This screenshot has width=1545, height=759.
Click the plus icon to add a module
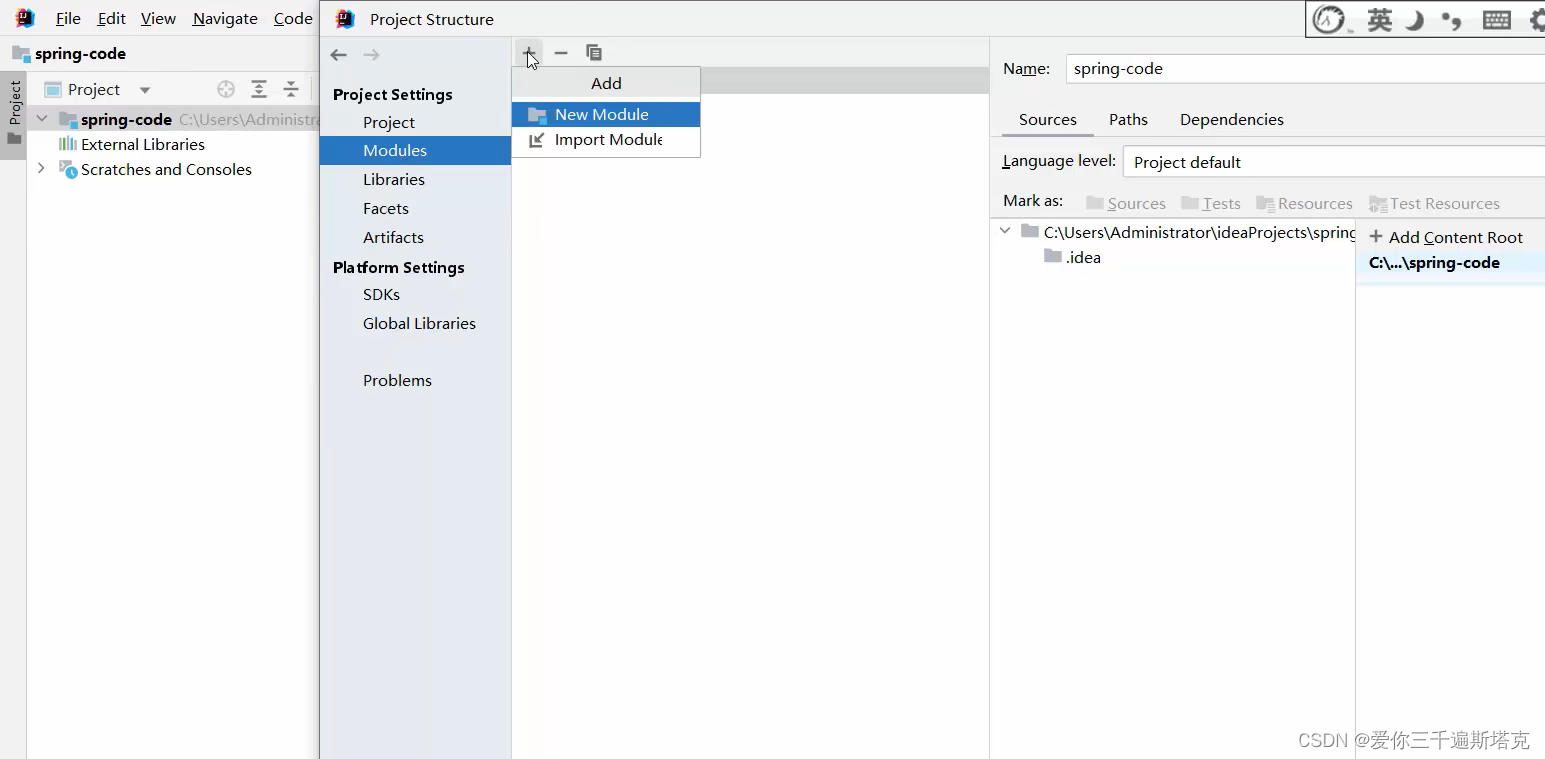coord(528,53)
